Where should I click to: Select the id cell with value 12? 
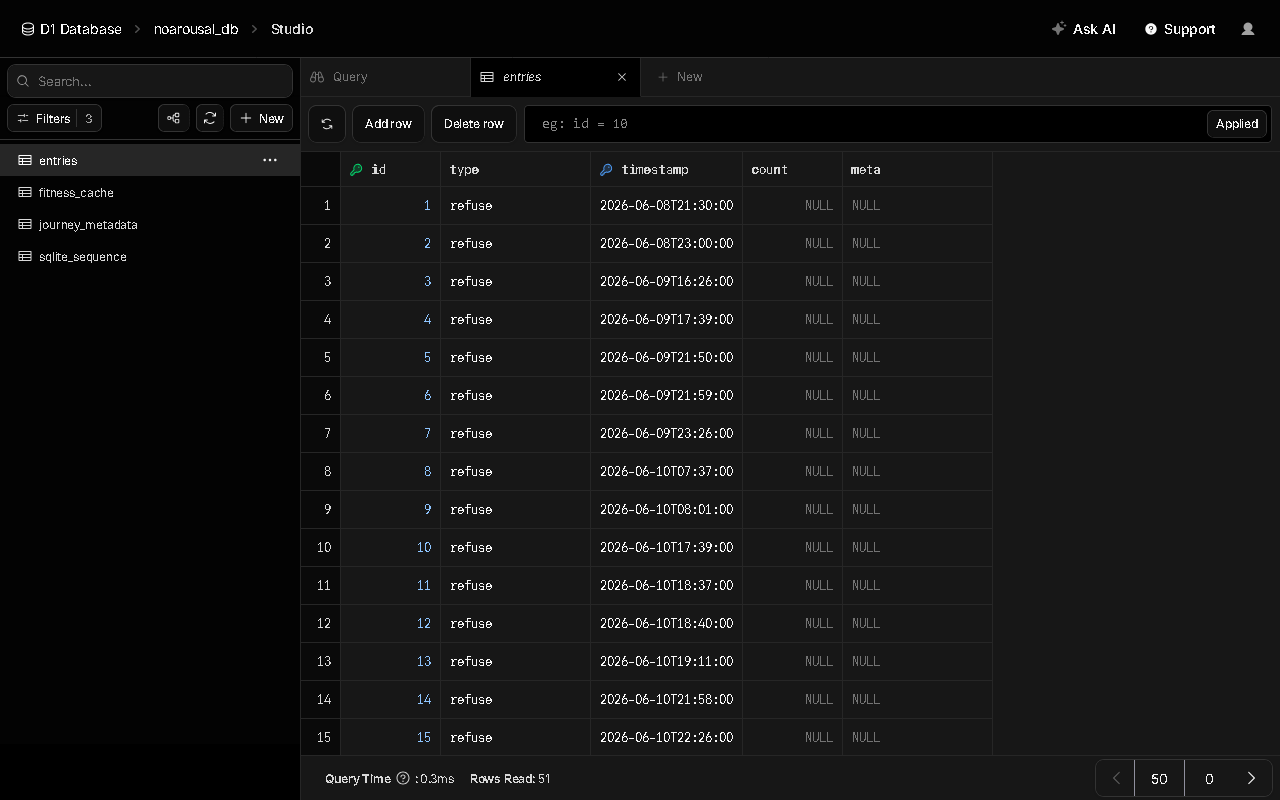tap(390, 623)
